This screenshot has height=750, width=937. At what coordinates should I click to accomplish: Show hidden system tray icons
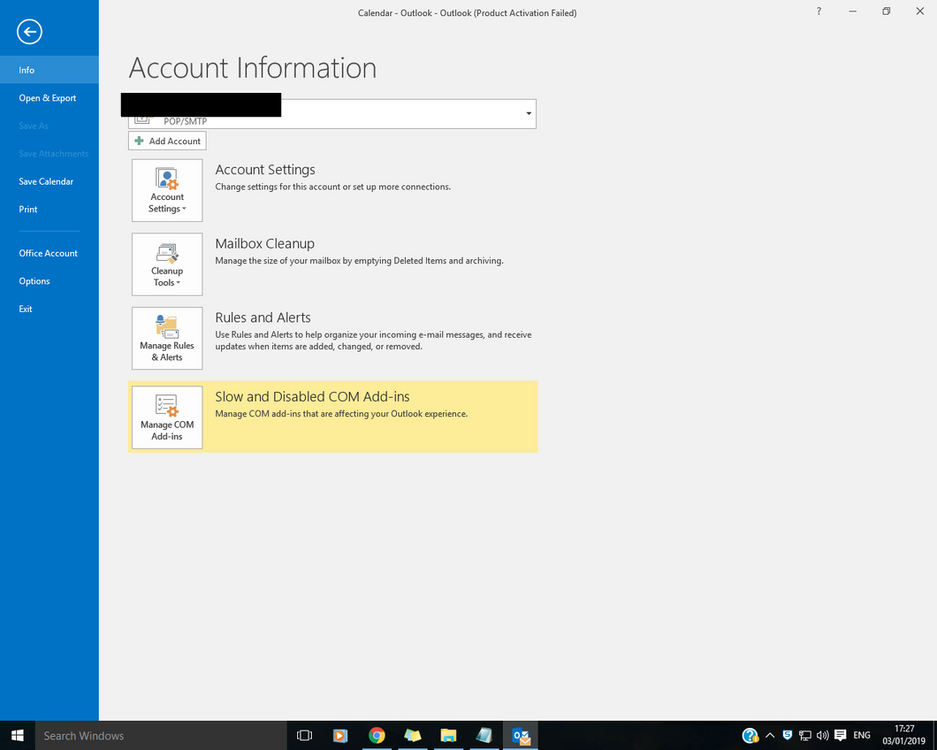click(x=770, y=736)
